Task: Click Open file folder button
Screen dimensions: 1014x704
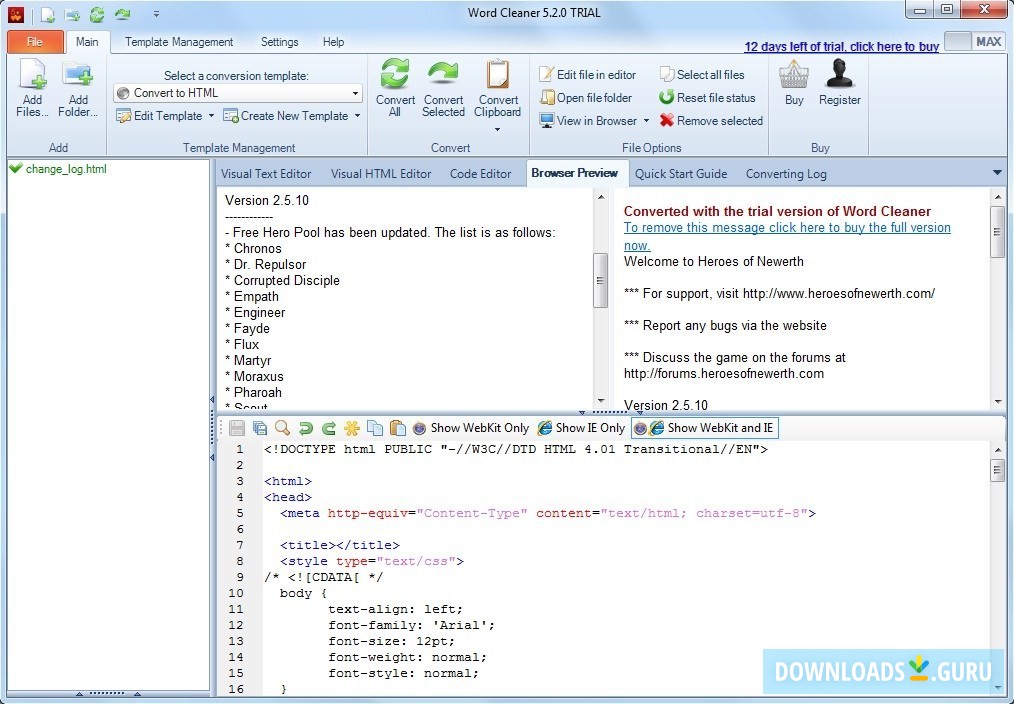Action: click(x=586, y=98)
